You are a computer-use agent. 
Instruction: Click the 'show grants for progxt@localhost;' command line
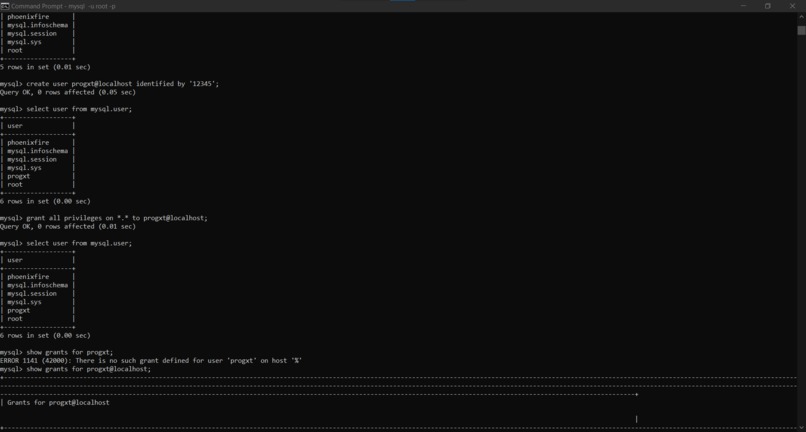tap(76, 369)
